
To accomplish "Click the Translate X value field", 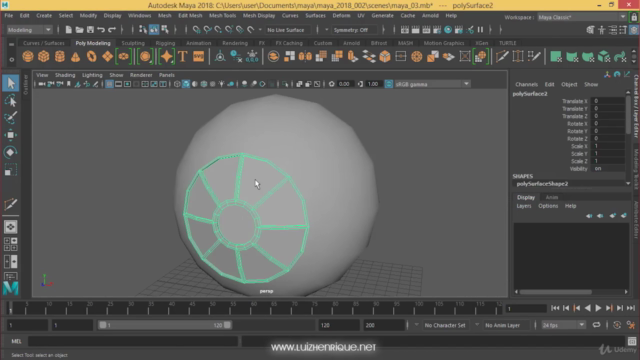I will coord(608,101).
